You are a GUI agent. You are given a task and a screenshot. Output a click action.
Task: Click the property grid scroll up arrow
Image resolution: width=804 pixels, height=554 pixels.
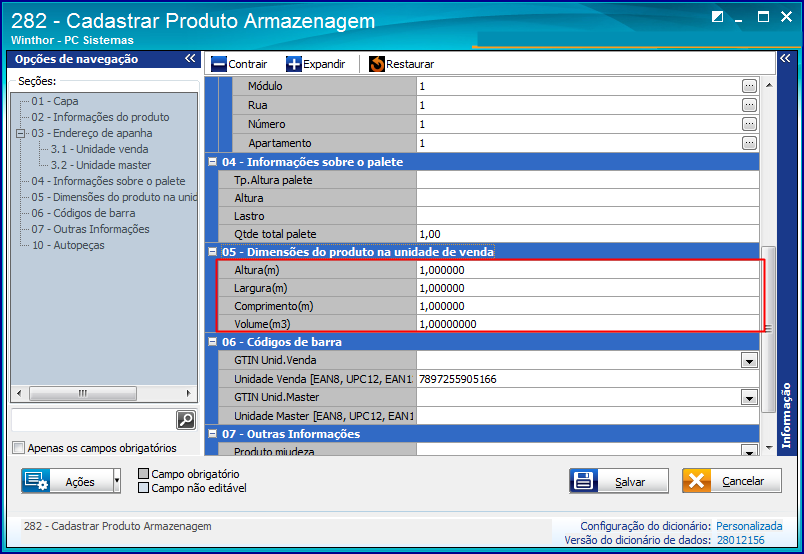pyautogui.click(x=769, y=85)
